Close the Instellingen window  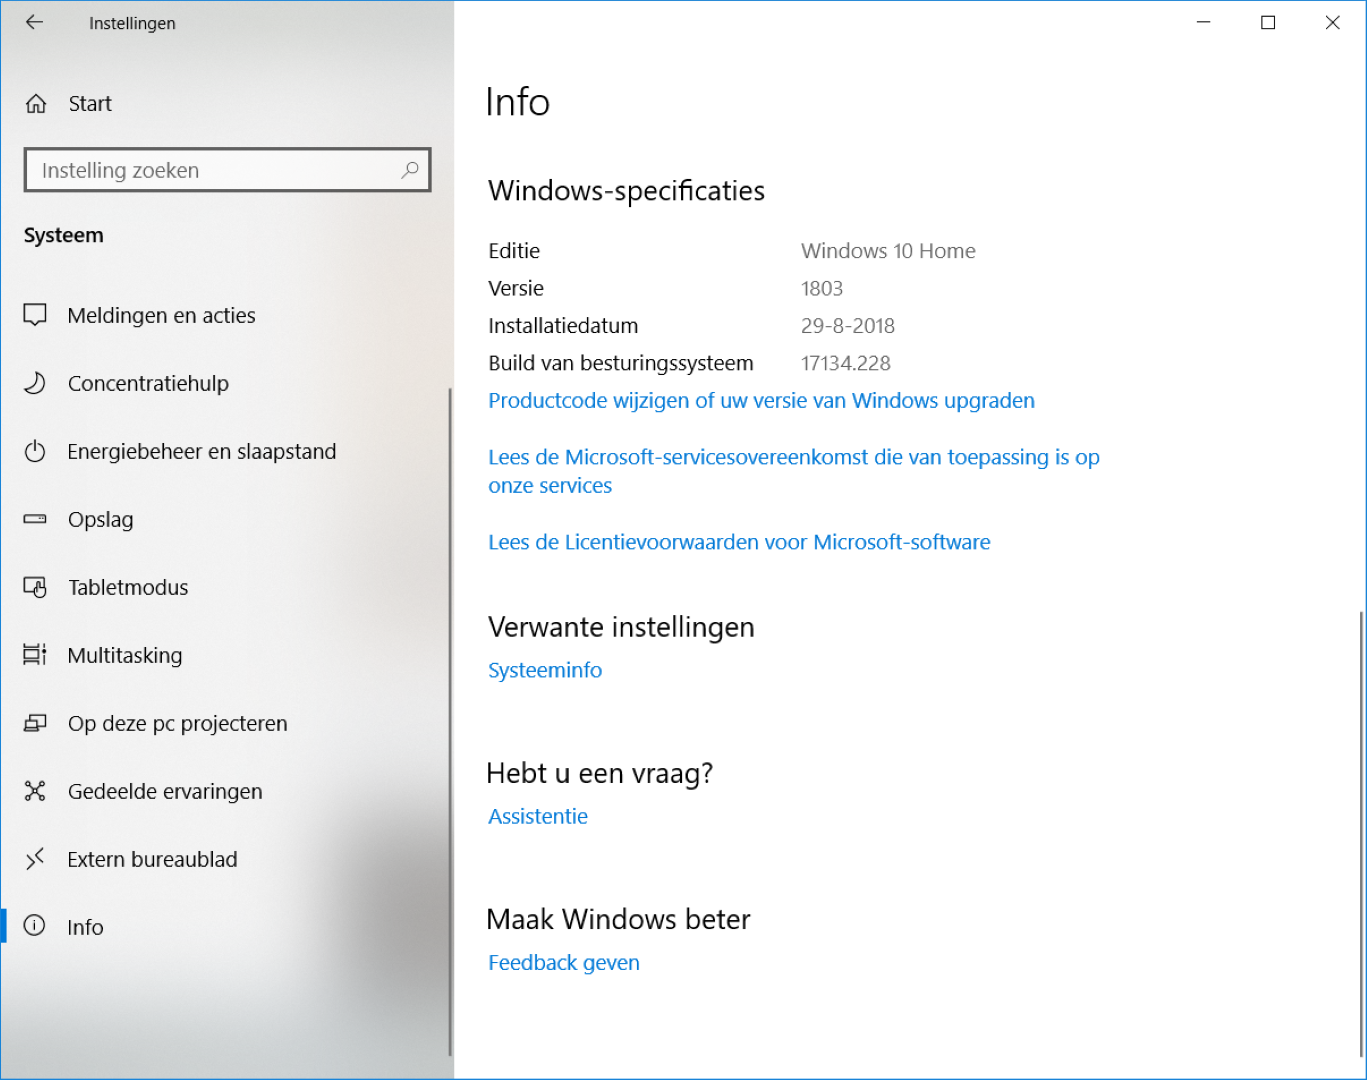[x=1332, y=23]
